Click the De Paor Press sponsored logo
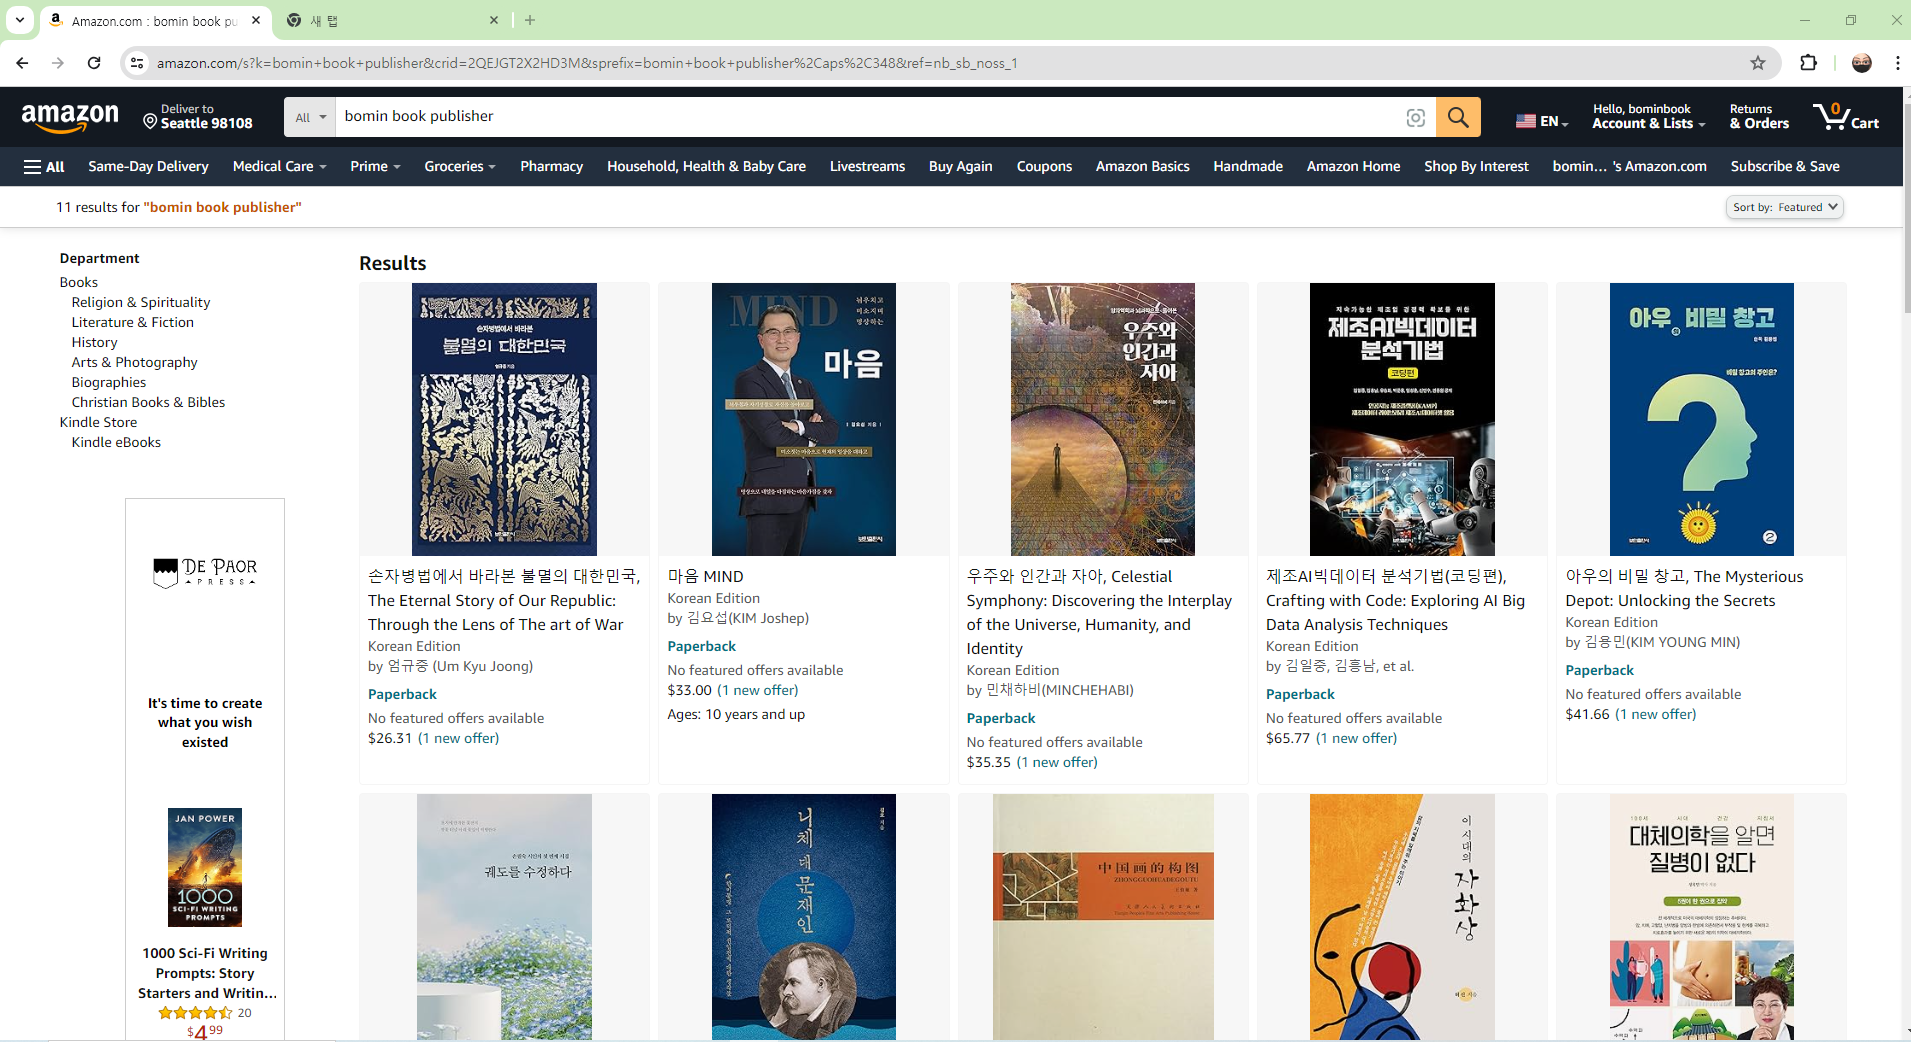Screen dimensions: 1911x1042 205,572
